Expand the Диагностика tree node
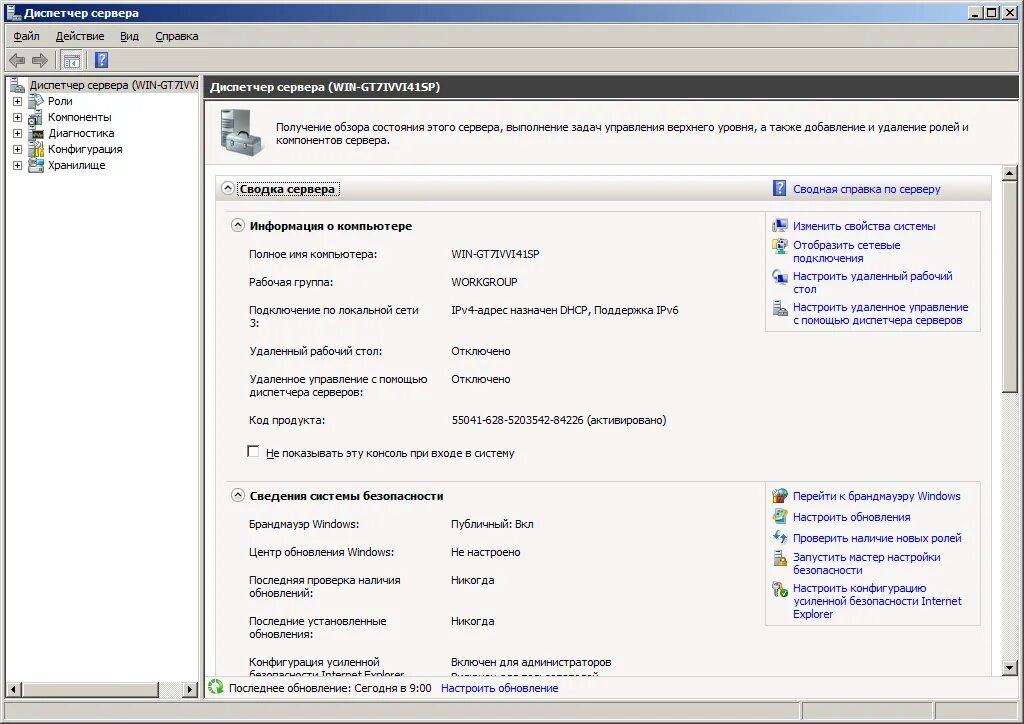Image resolution: width=1024 pixels, height=724 pixels. click(x=18, y=134)
